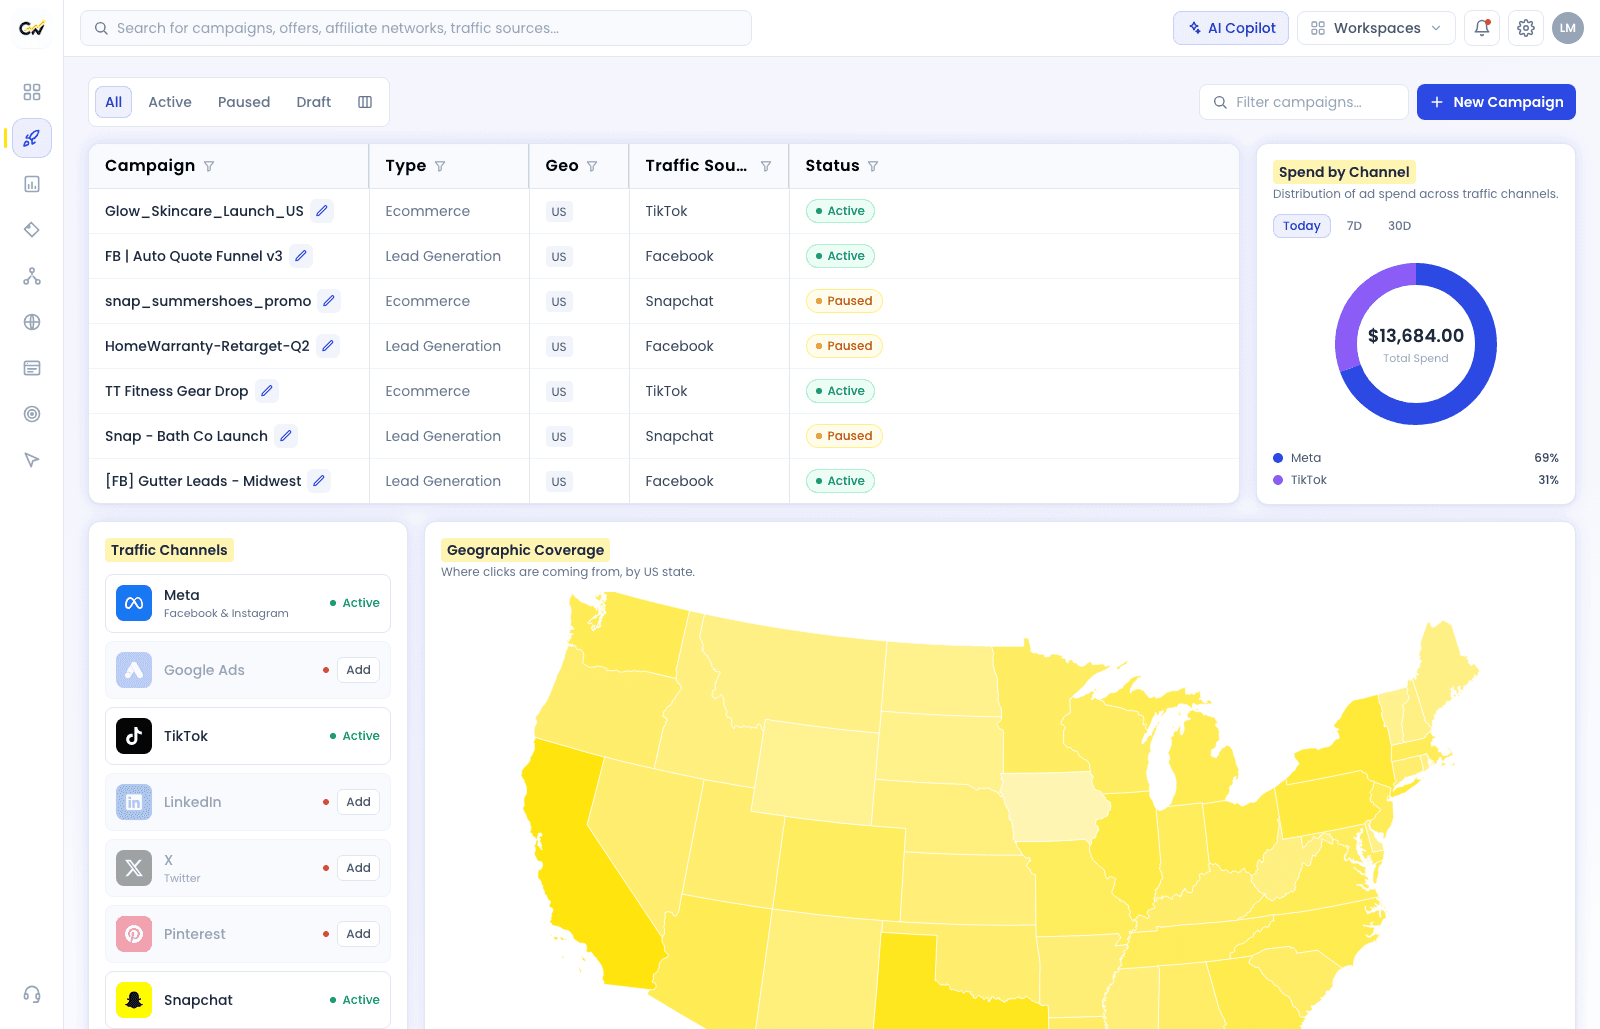Click the TikTok channel Active status
The image size is (1600, 1029).
click(x=355, y=736)
